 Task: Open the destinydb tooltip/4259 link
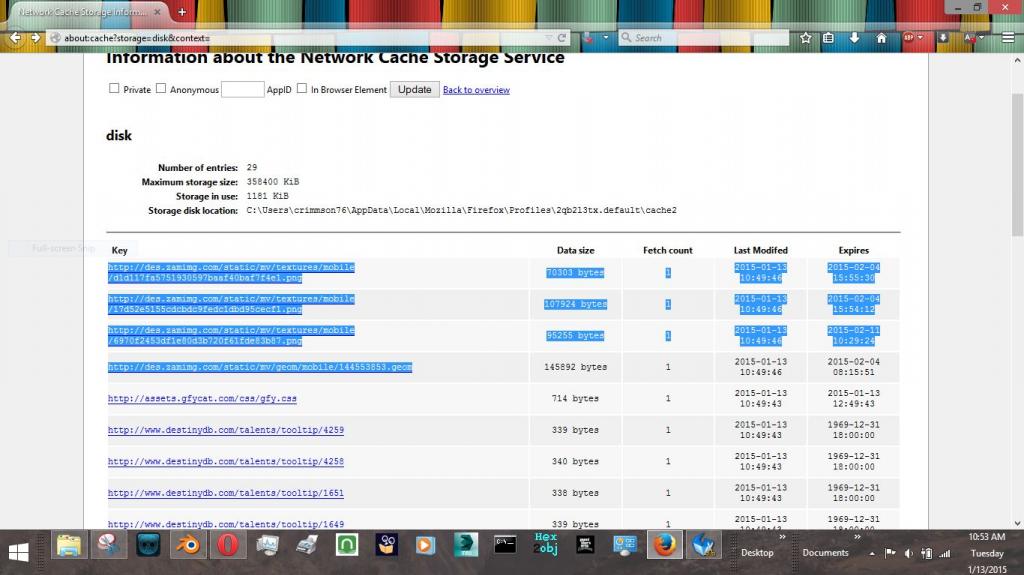point(226,430)
